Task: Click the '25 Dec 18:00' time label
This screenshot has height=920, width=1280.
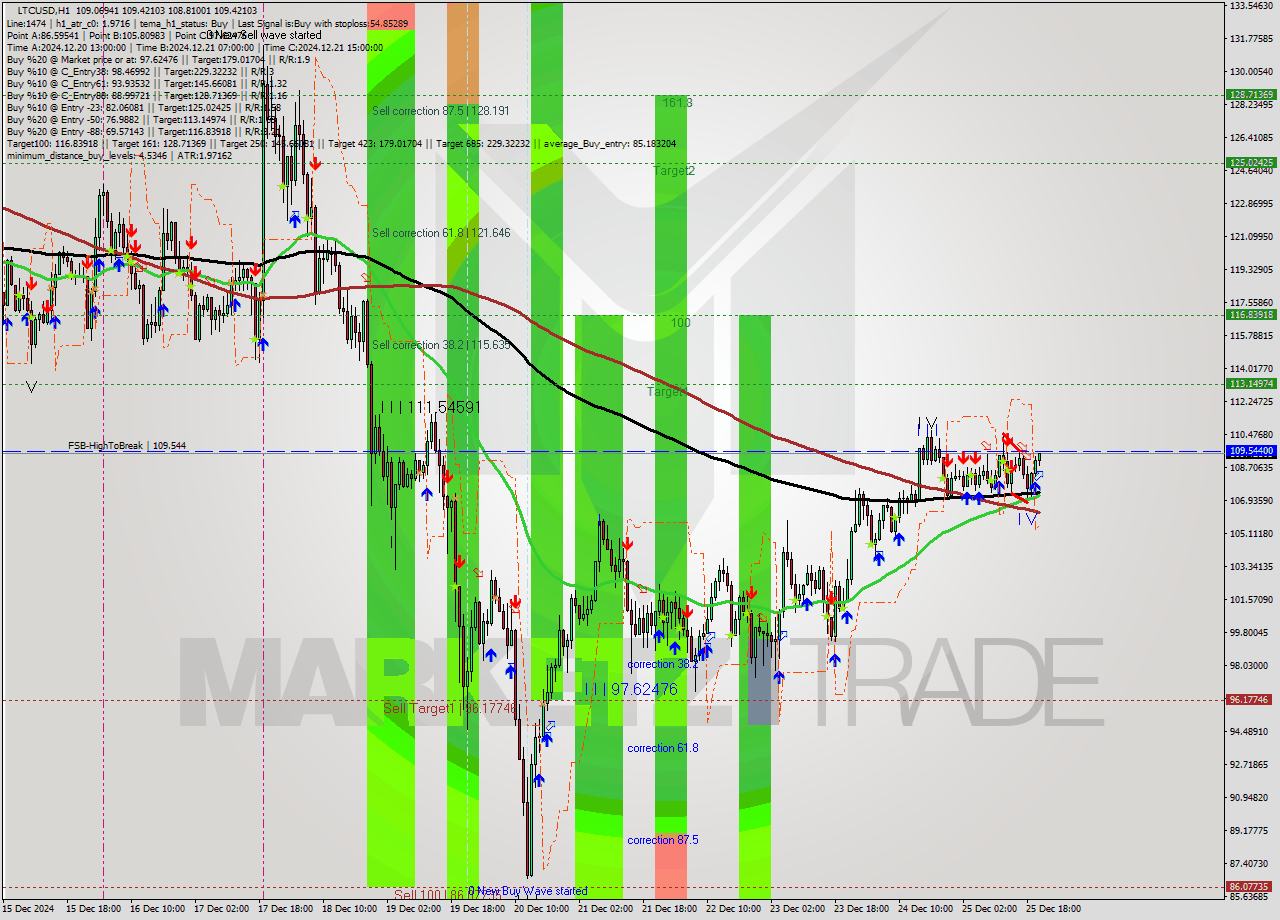Action: pos(1053,909)
